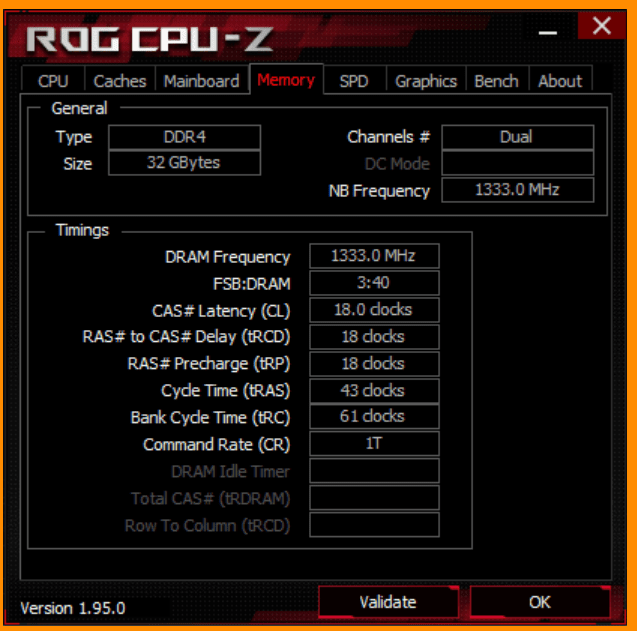Click the 32 GBytes size field
The width and height of the screenshot is (637, 631).
(x=184, y=163)
